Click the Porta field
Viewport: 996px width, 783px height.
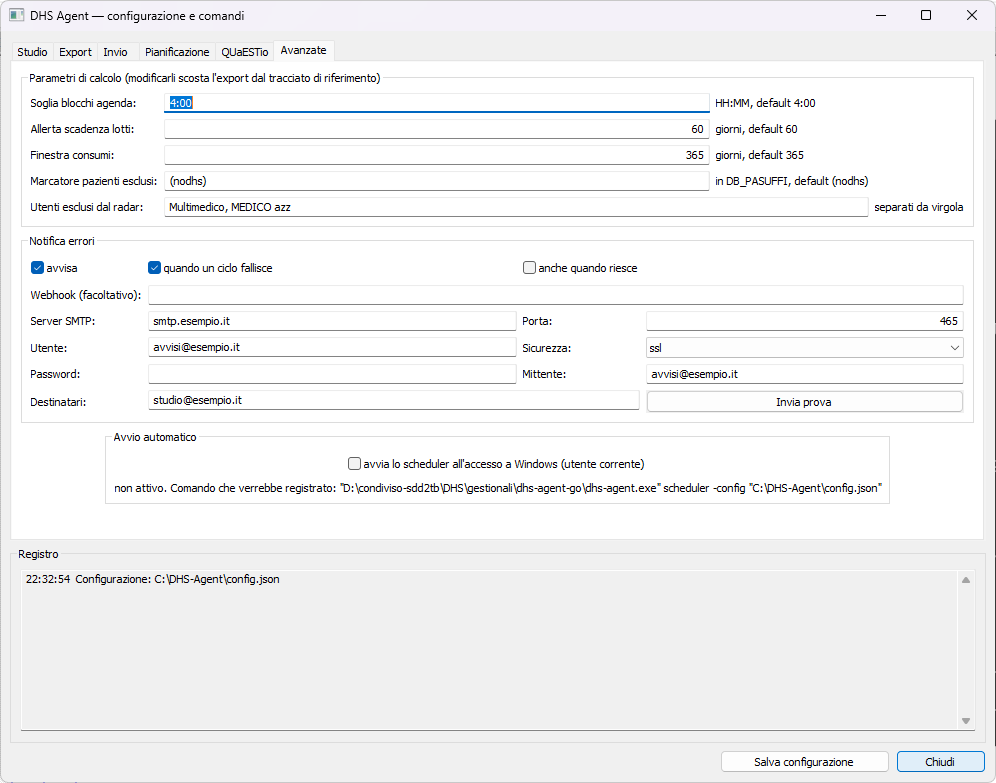805,321
